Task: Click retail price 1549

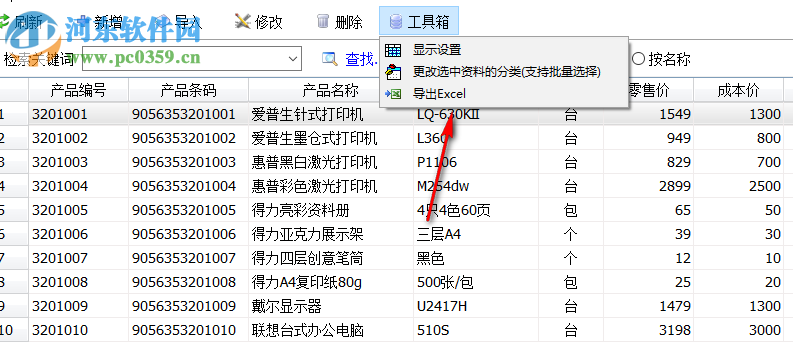Action: (648, 114)
